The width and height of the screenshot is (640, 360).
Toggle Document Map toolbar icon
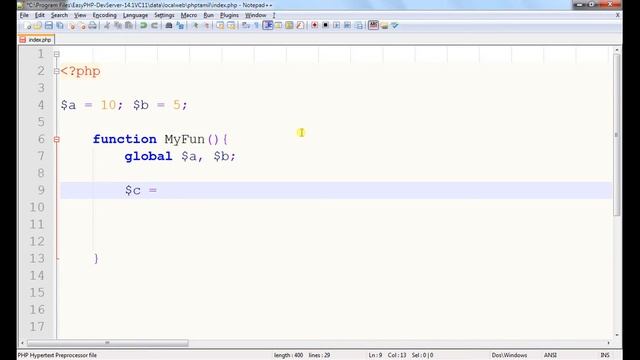[289, 26]
